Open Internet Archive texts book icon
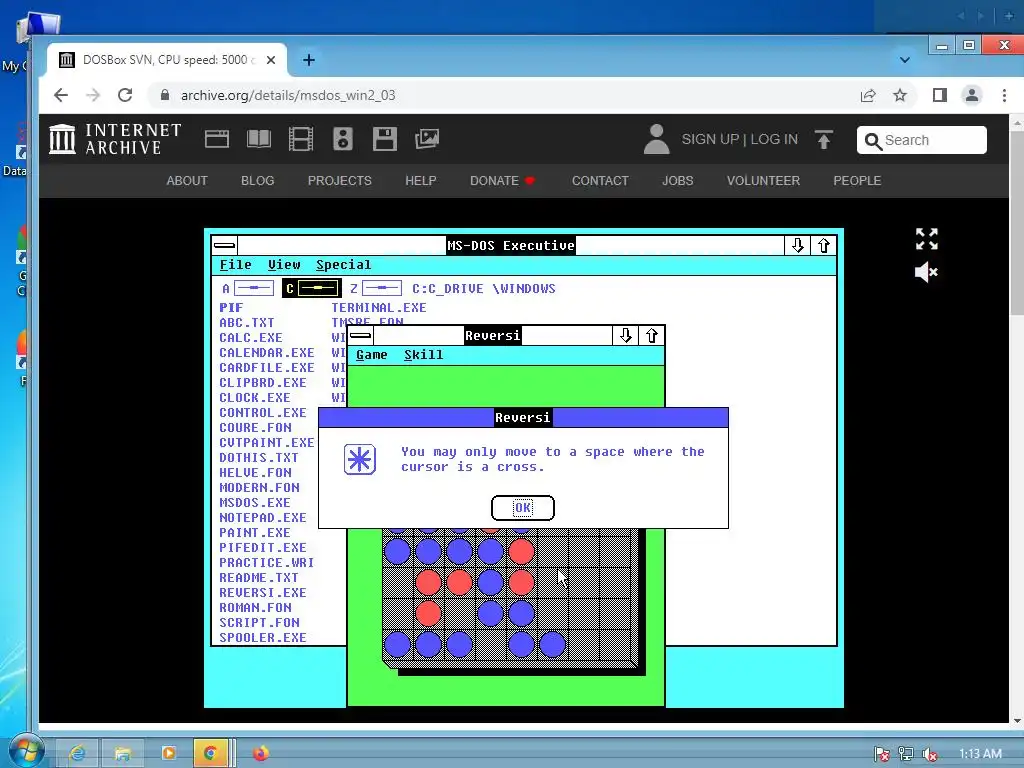This screenshot has width=1024, height=768. click(259, 139)
